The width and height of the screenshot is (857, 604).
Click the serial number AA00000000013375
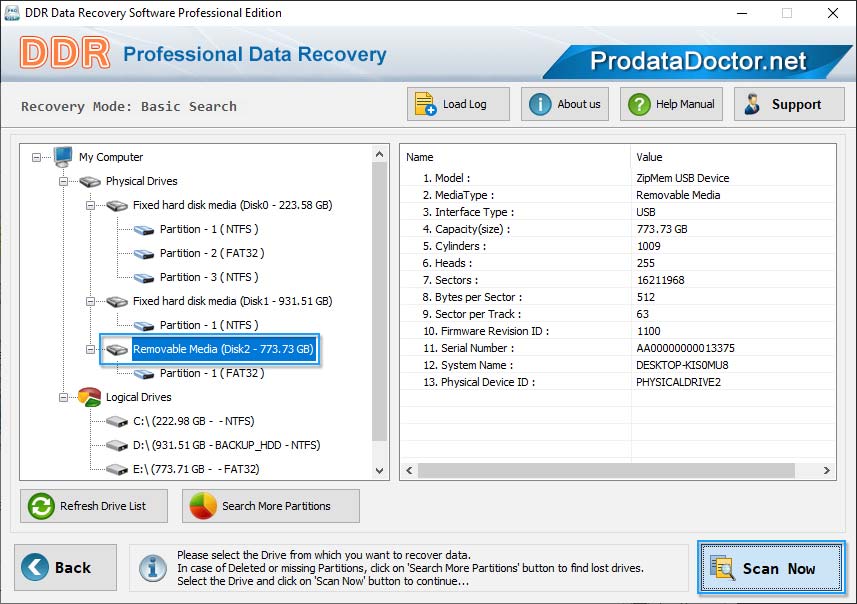pyautogui.click(x=685, y=348)
